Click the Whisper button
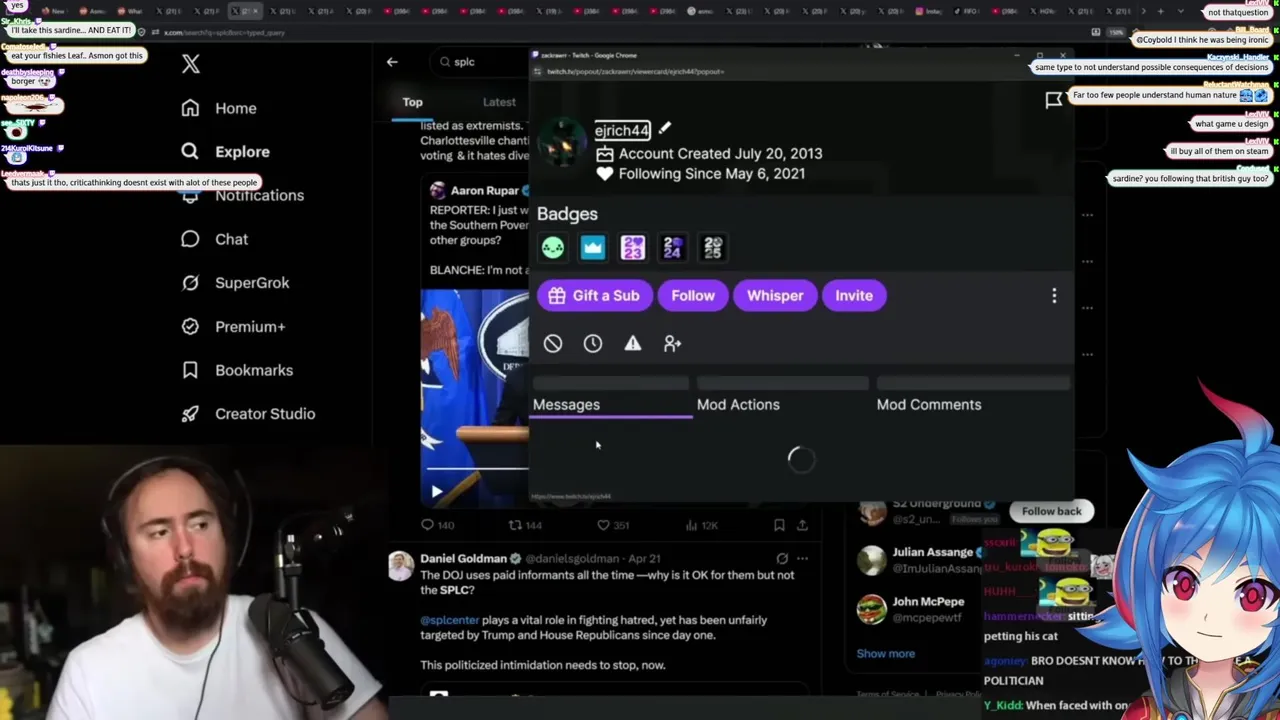 coord(775,295)
